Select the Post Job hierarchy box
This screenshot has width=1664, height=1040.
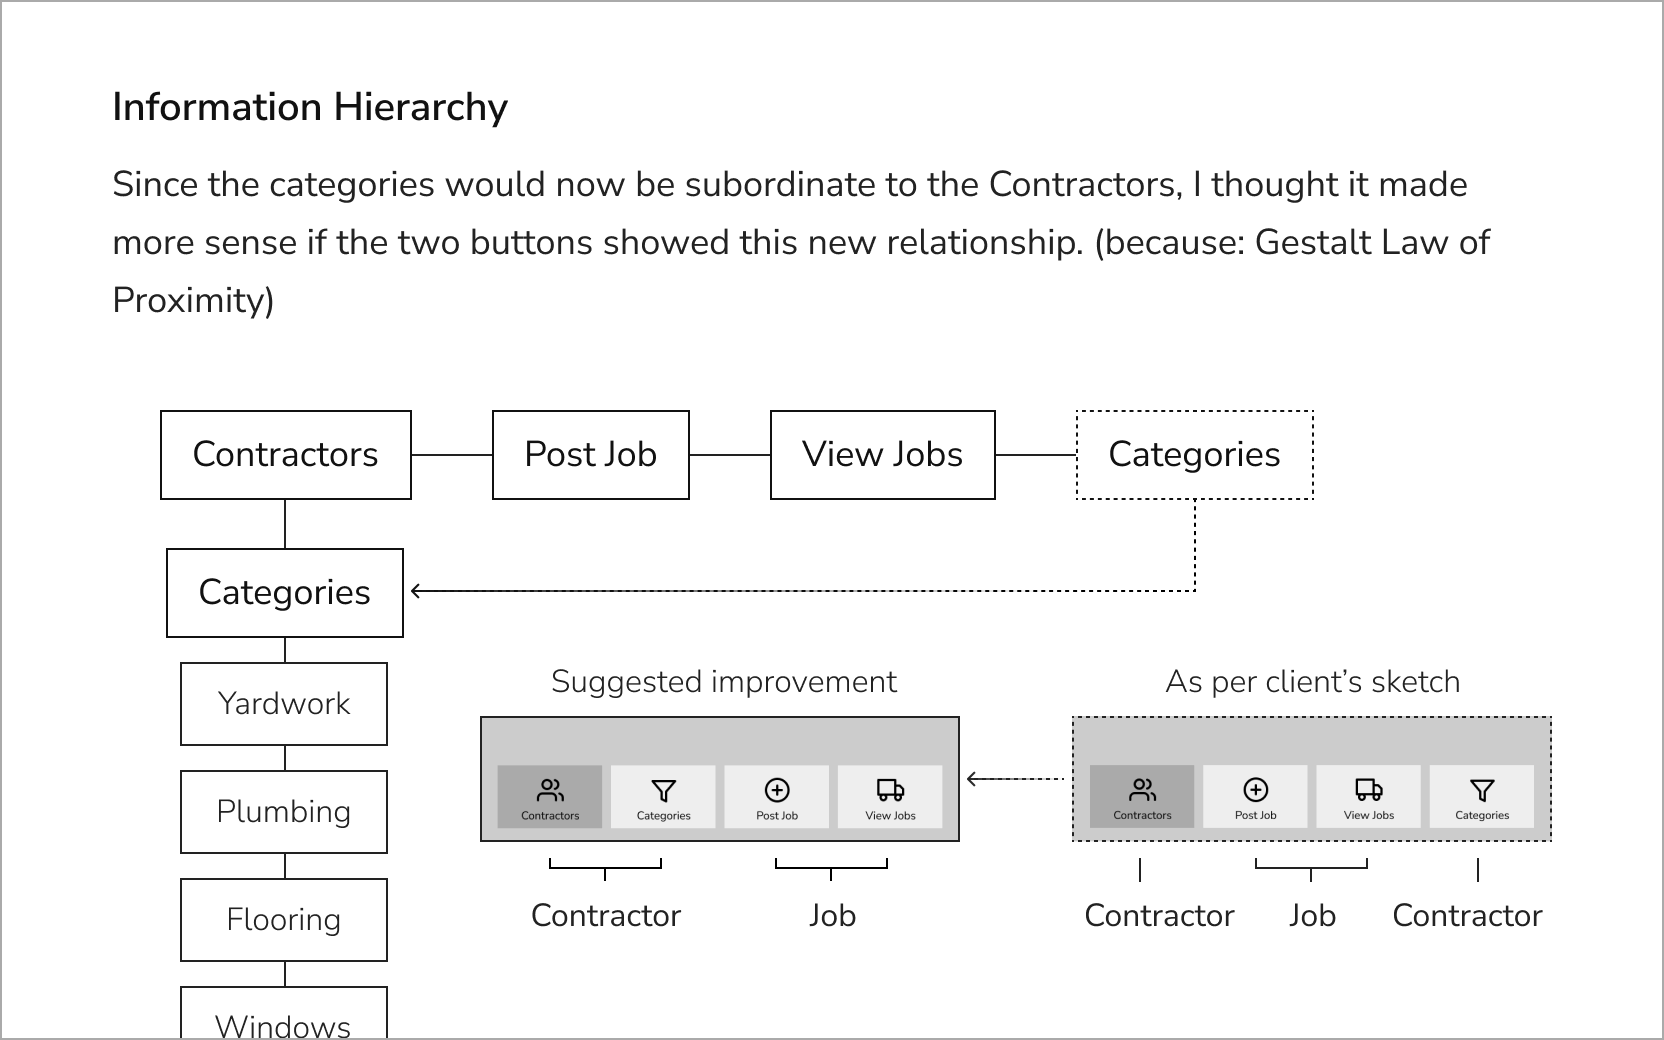(591, 455)
